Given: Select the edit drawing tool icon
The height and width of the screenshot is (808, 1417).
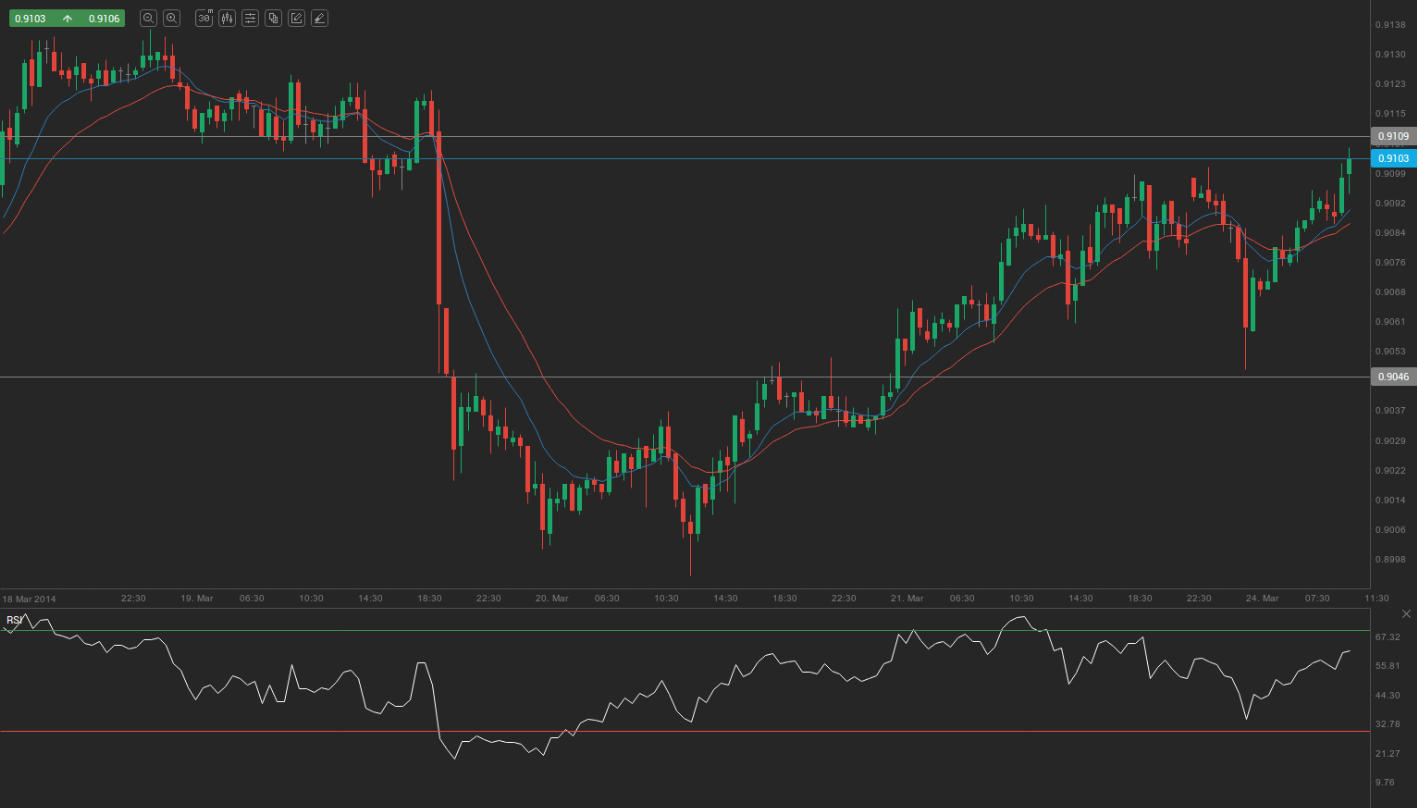Looking at the screenshot, I should pos(296,18).
